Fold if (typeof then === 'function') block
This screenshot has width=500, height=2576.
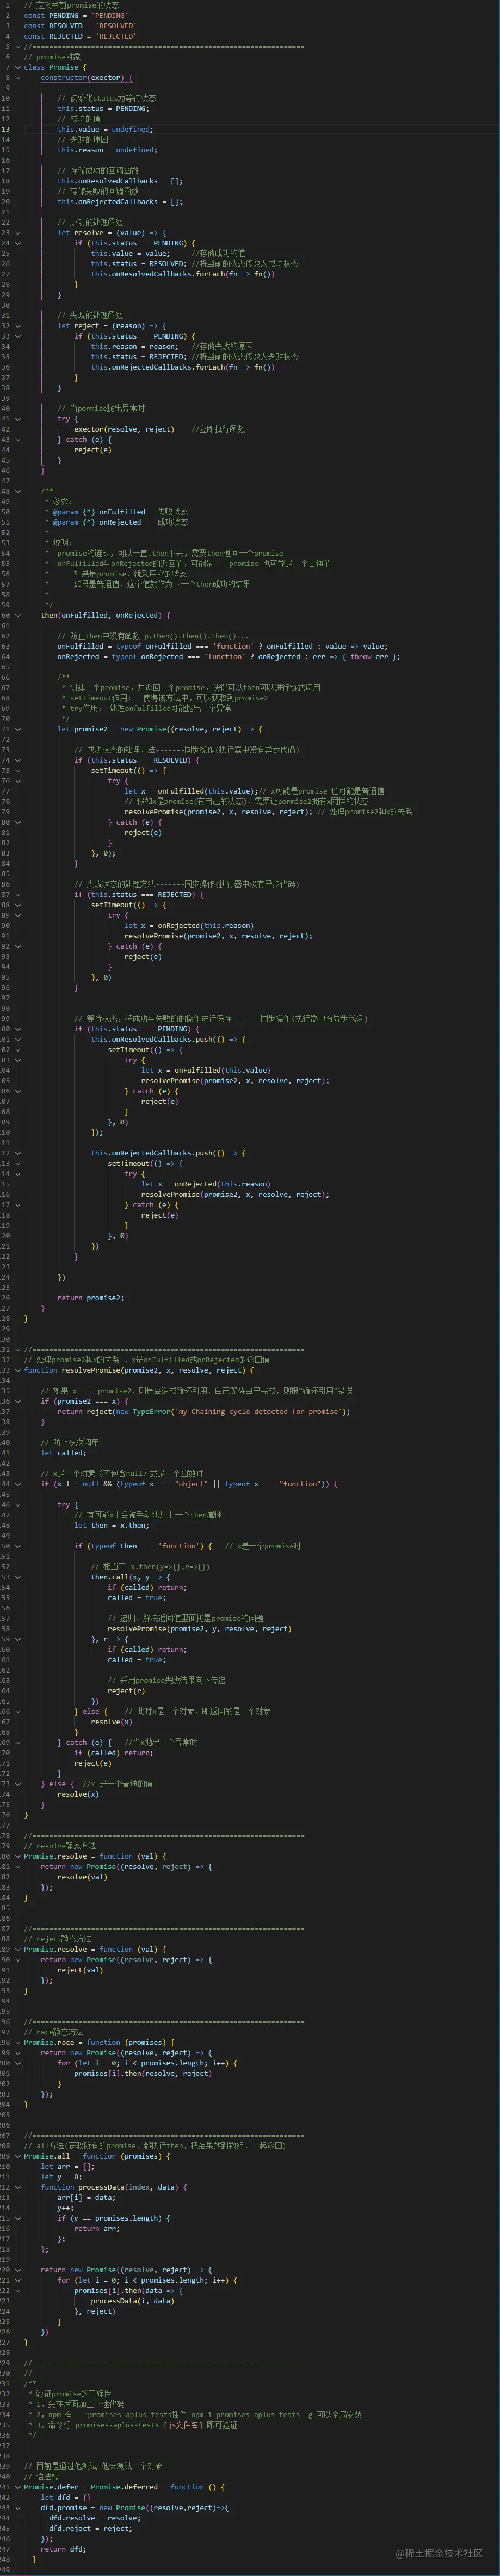pyautogui.click(x=17, y=1546)
